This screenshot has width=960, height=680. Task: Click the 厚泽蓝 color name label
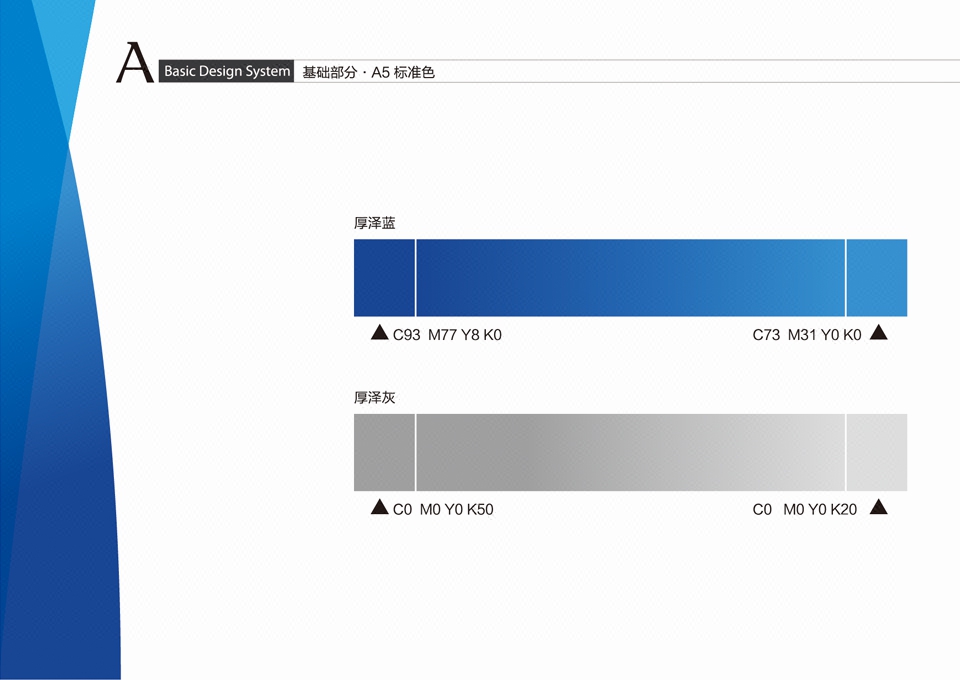point(375,223)
